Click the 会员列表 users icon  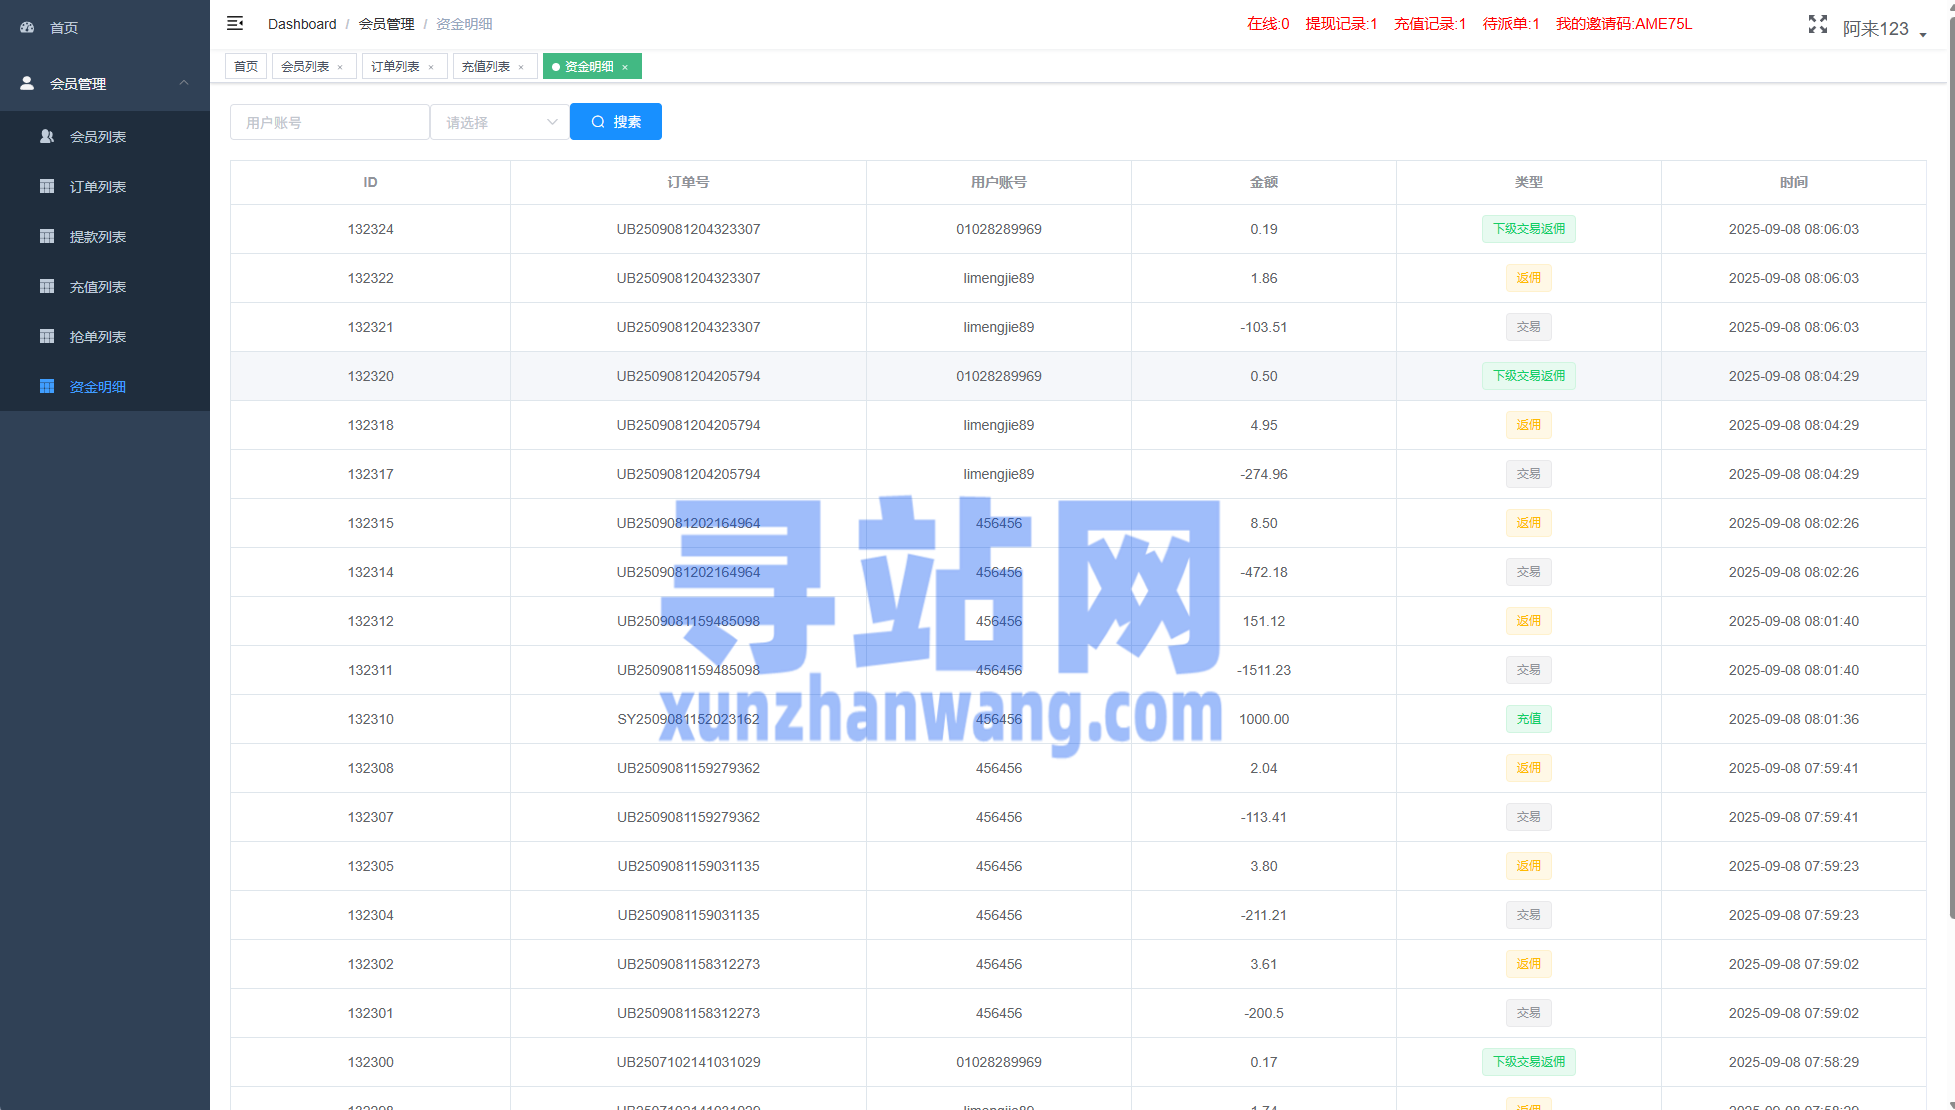tap(47, 136)
